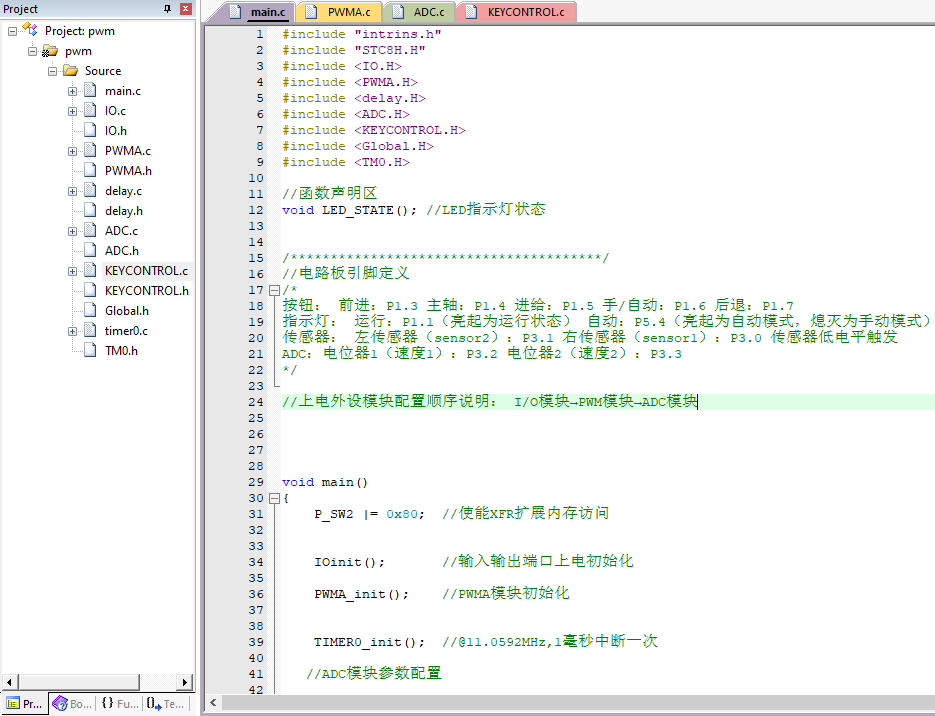Select TM0.h in the project tree
This screenshot has width=935, height=716.
[x=121, y=351]
